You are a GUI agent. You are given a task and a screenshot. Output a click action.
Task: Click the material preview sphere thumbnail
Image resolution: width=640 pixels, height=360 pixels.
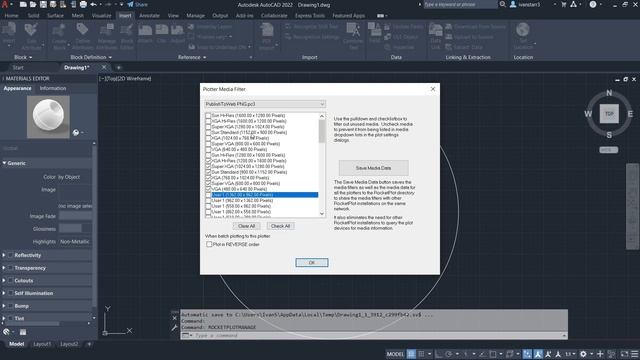click(48, 117)
